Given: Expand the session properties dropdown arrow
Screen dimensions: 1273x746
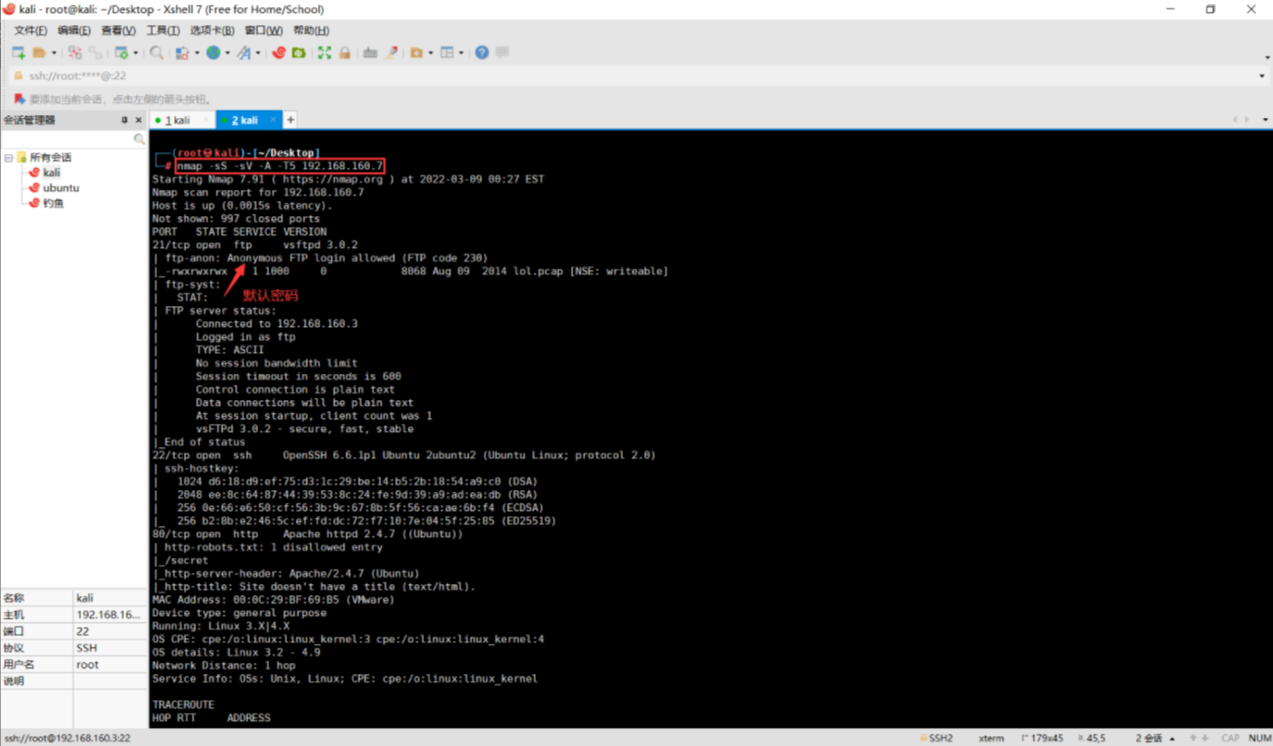Looking at the screenshot, I should (136, 53).
